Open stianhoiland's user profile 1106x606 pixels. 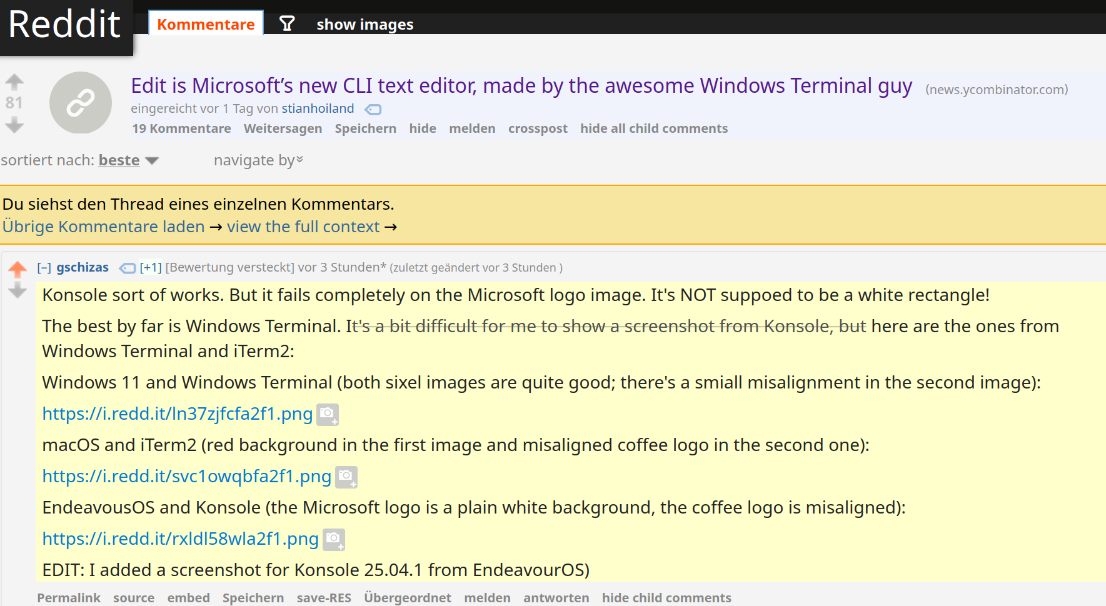coord(317,109)
